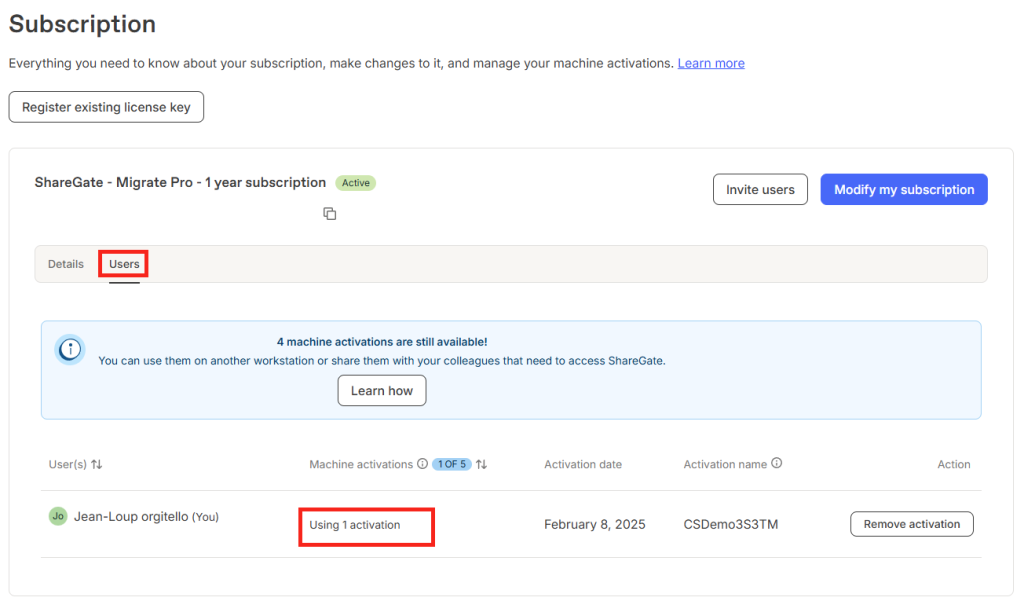The width and height of the screenshot is (1024, 601).
Task: Click the green Active status badge
Action: click(356, 183)
